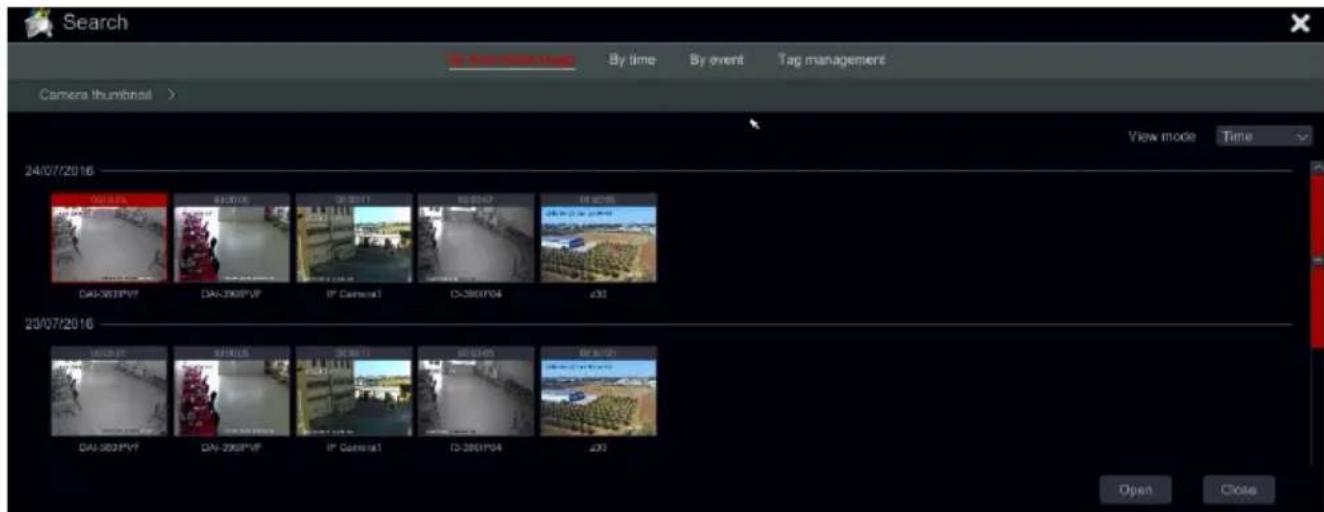The image size is (1324, 512).
Task: Select 23/07/2016 gray hall thumbnail beside aerial view
Action: [476, 391]
